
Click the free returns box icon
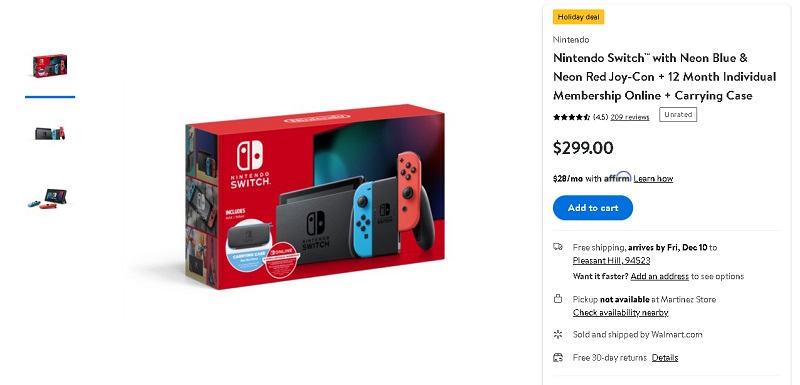(x=558, y=357)
